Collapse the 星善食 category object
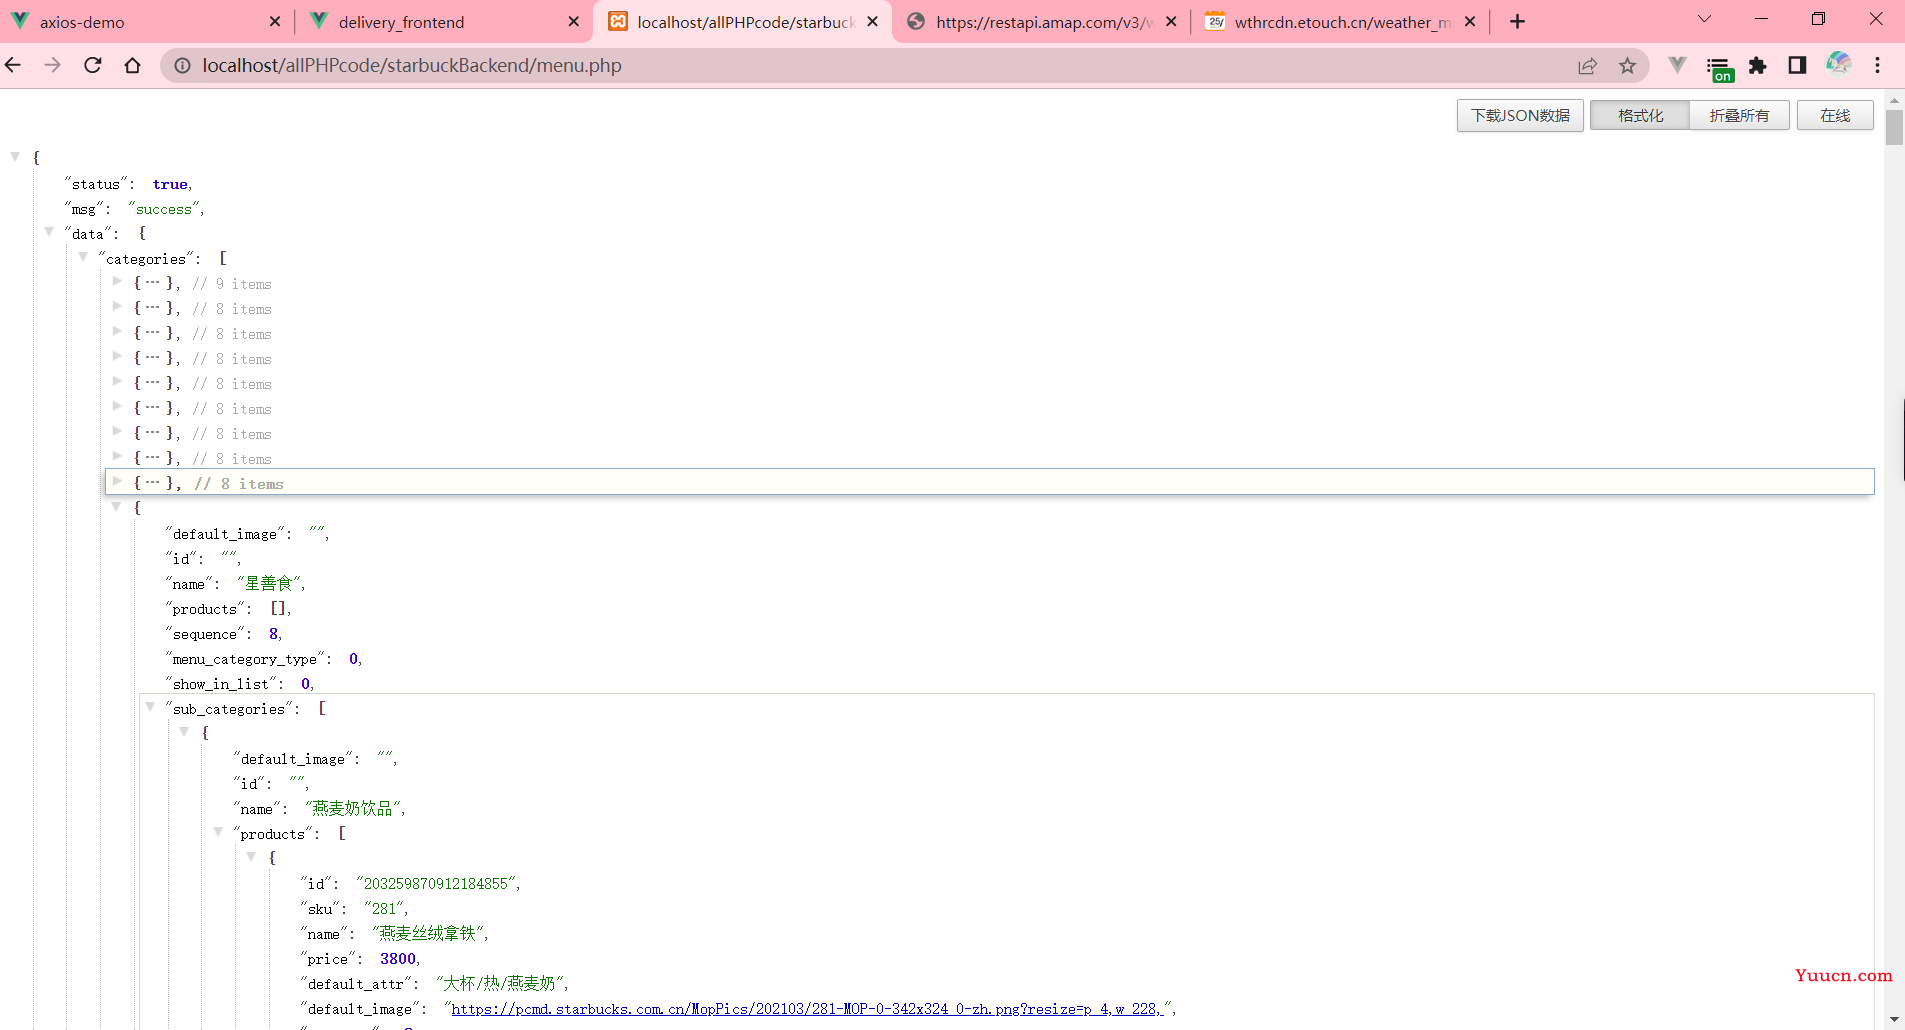This screenshot has height=1030, width=1905. point(117,506)
